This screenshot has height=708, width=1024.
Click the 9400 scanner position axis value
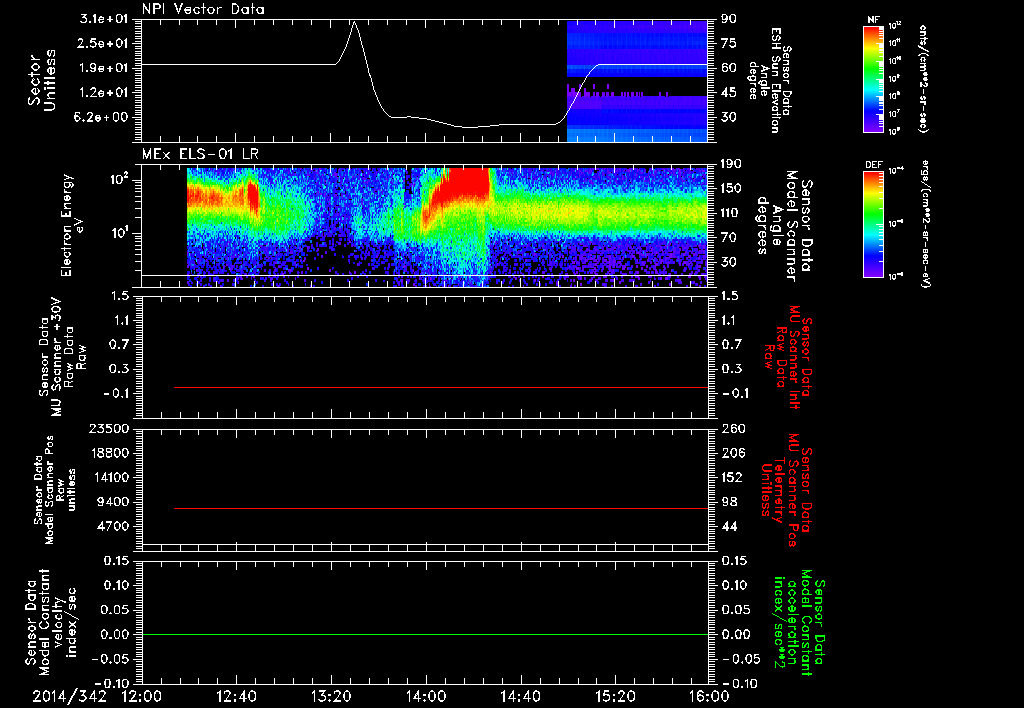point(113,502)
